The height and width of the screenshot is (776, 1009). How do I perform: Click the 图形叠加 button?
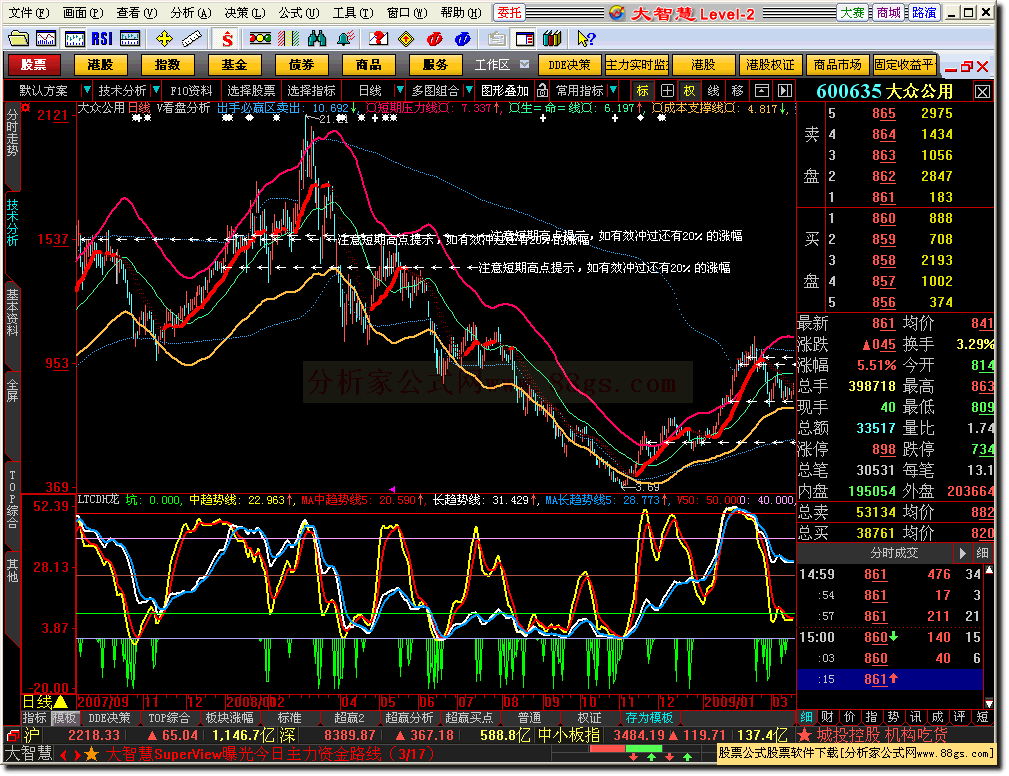(x=504, y=91)
